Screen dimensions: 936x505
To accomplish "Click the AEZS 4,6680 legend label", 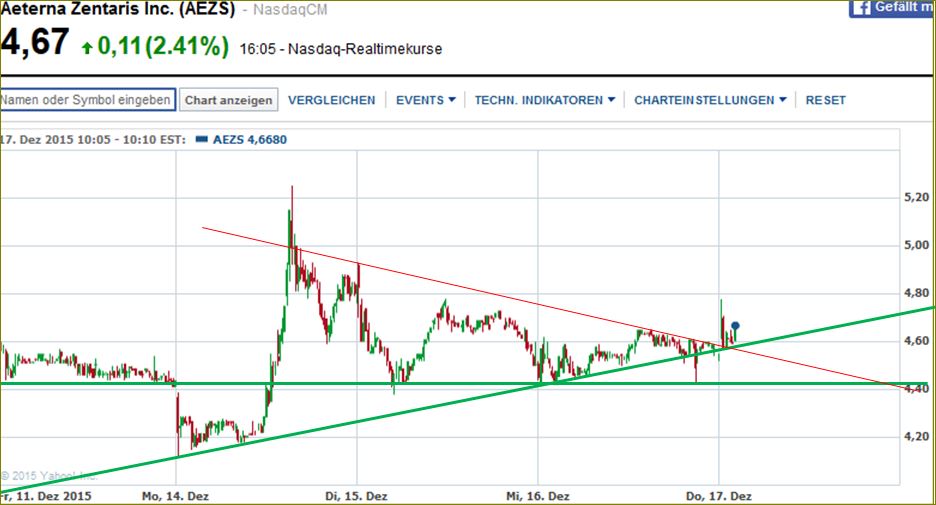I will click(x=250, y=140).
